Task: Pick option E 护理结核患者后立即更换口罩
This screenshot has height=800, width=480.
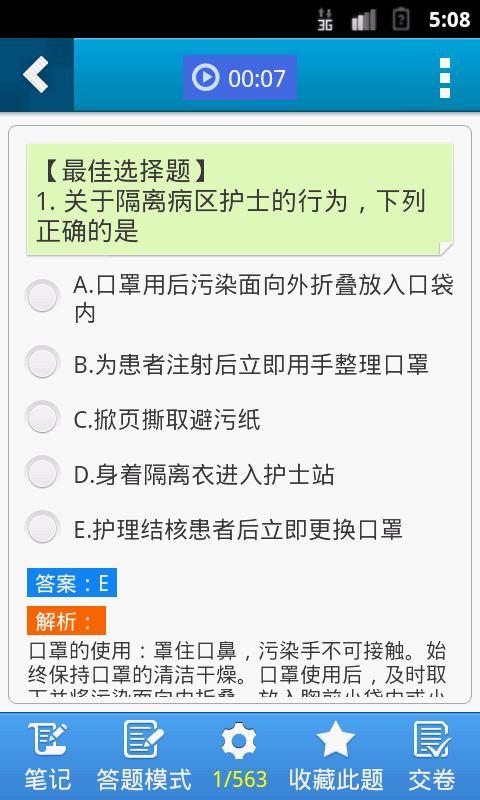Action: (238, 530)
